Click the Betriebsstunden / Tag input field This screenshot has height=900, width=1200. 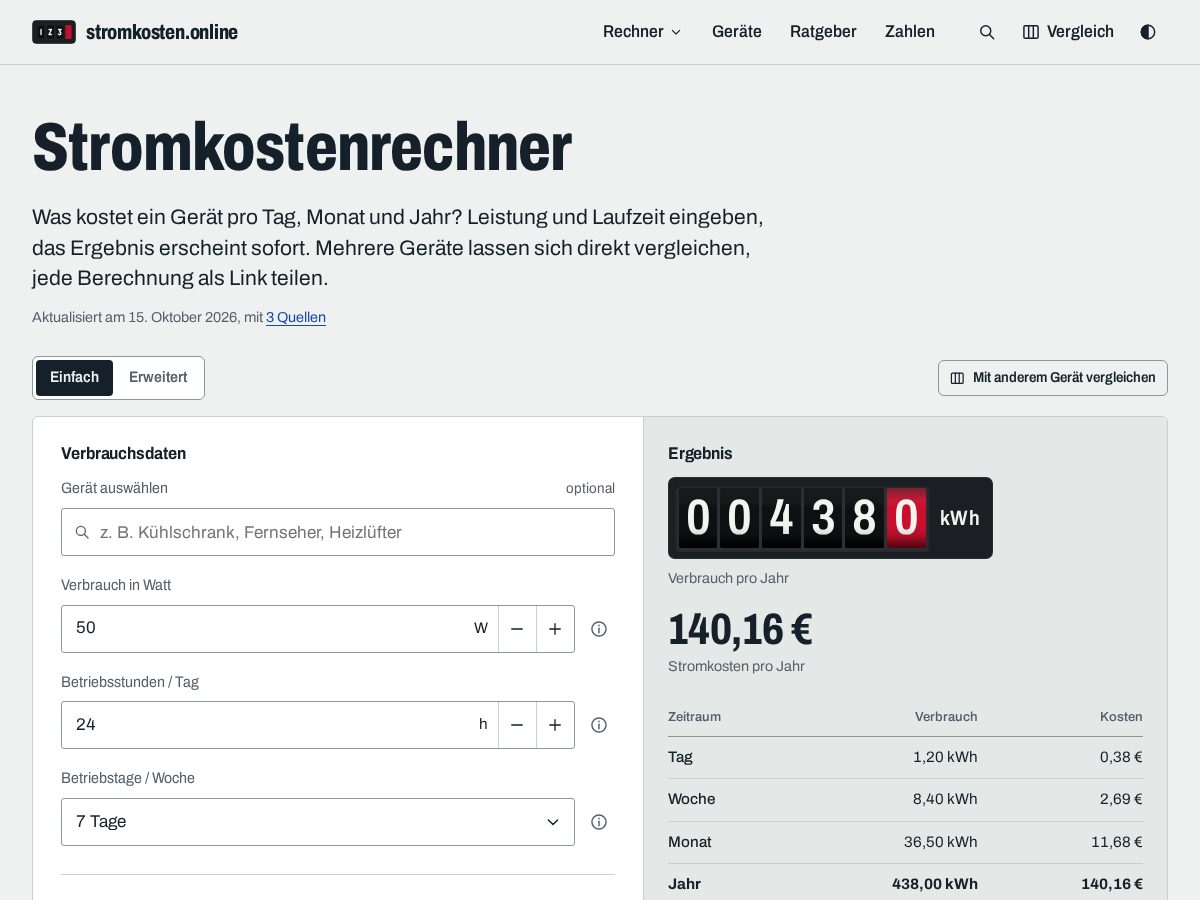280,725
